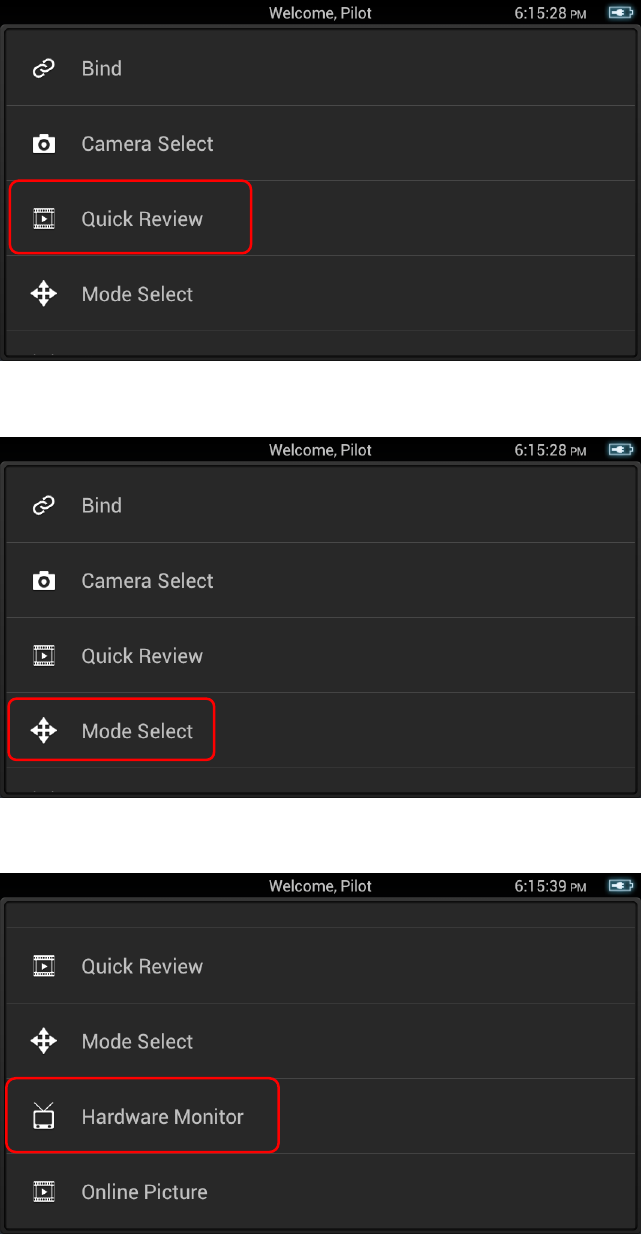641x1234 pixels.
Task: Choose Mode Select in the bottom screenshot
Action: [x=137, y=1041]
